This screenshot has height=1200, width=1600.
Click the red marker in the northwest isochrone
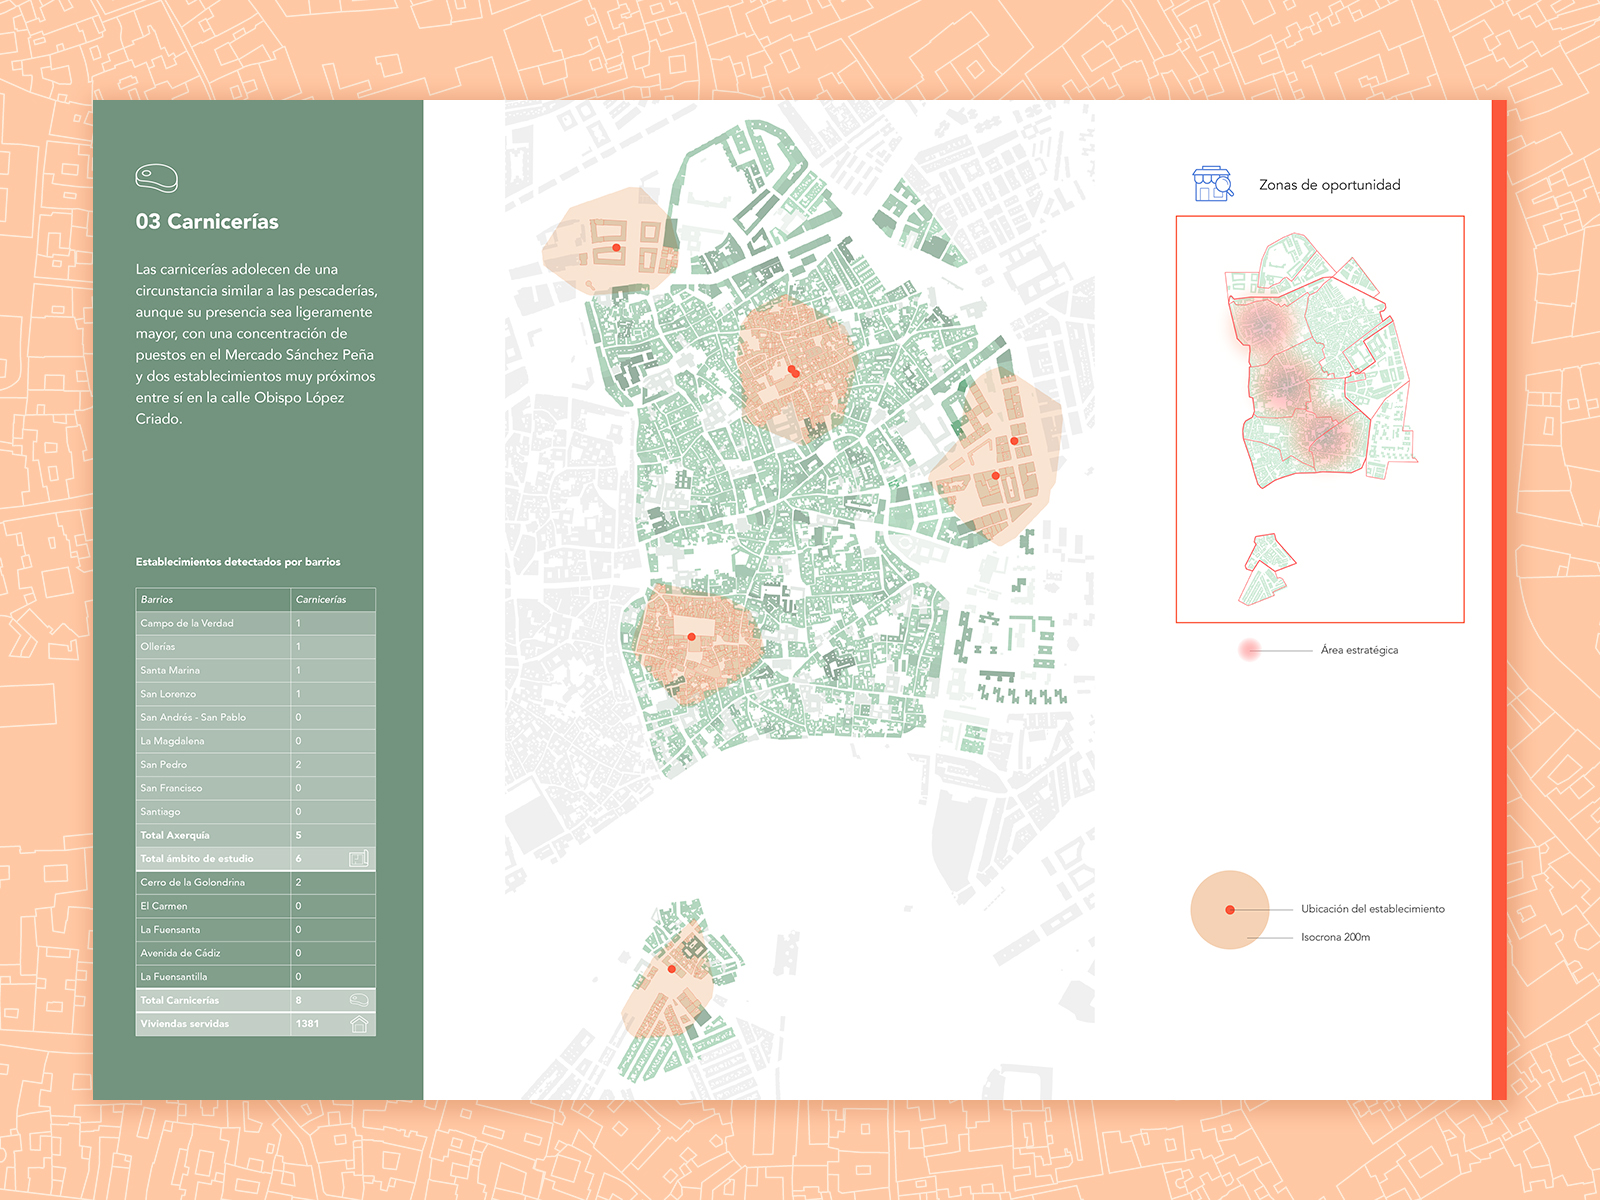point(616,247)
